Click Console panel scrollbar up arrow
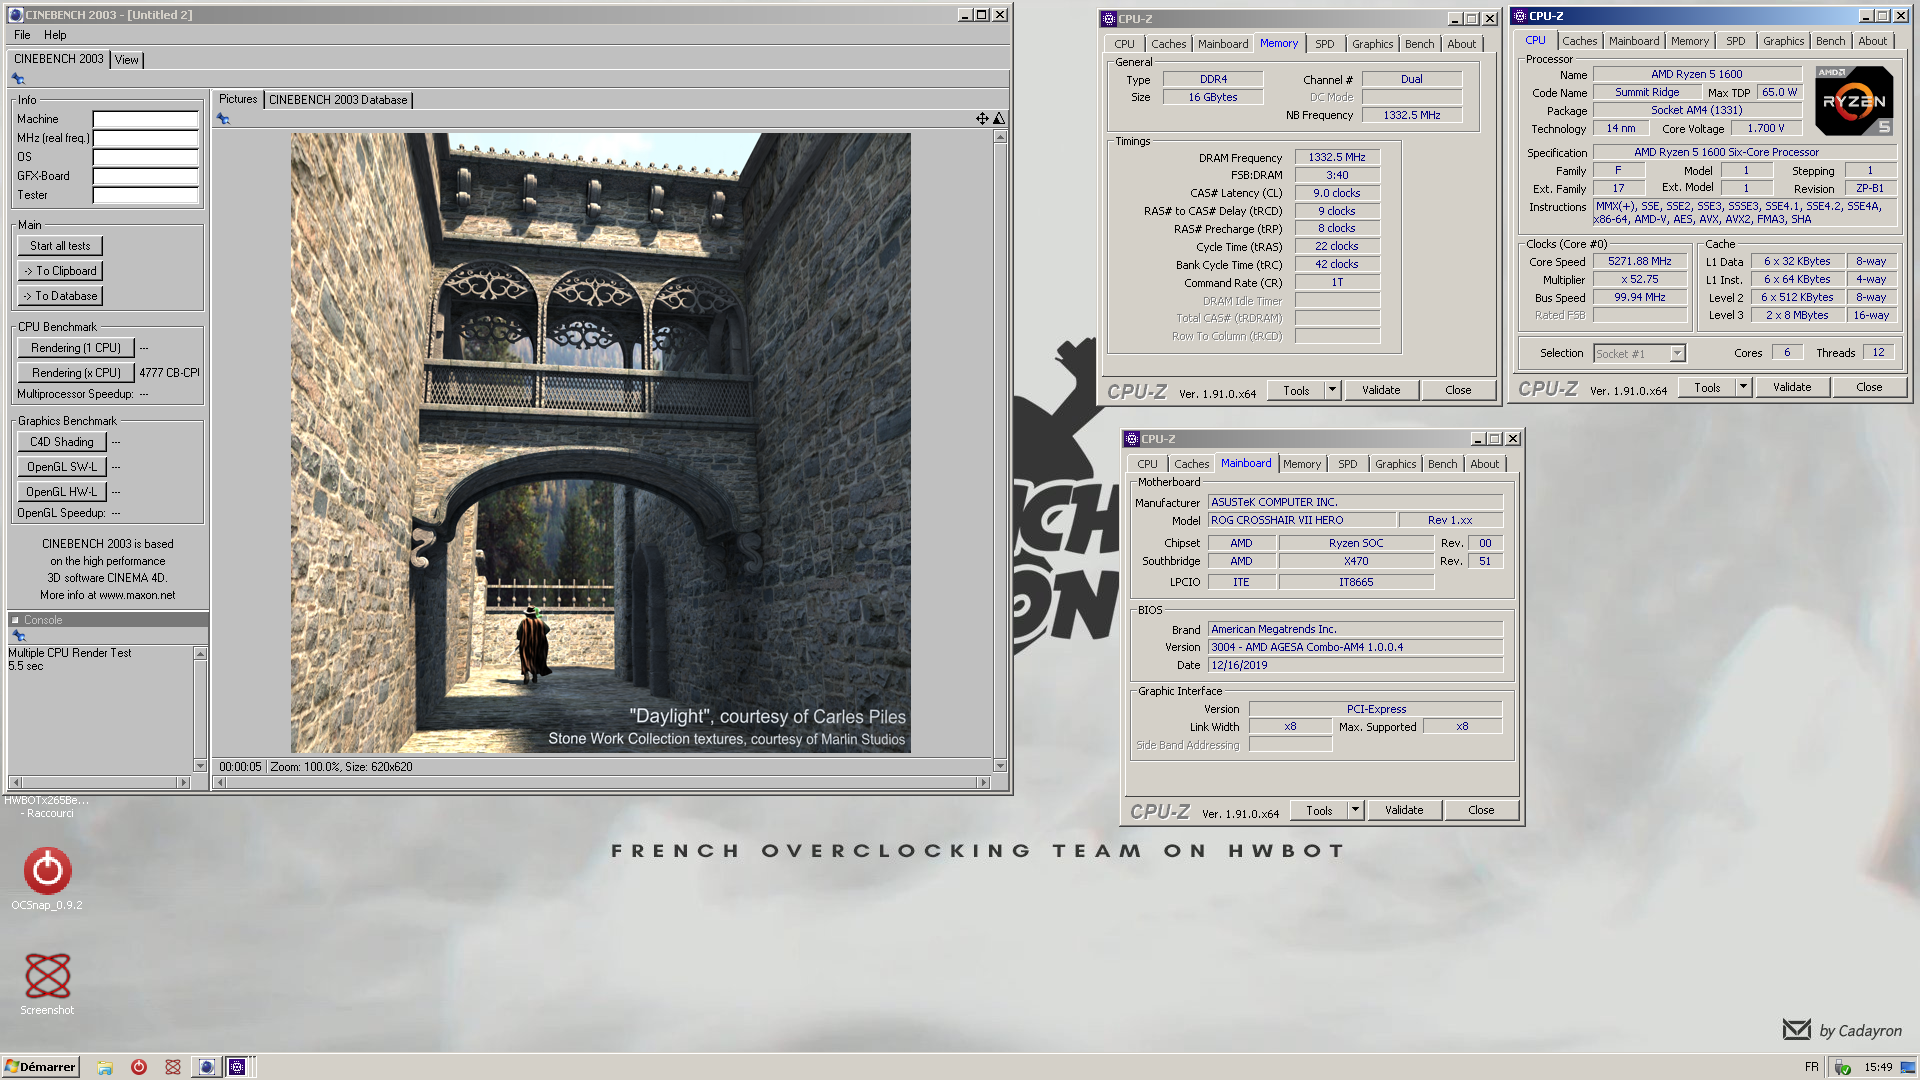 (200, 654)
